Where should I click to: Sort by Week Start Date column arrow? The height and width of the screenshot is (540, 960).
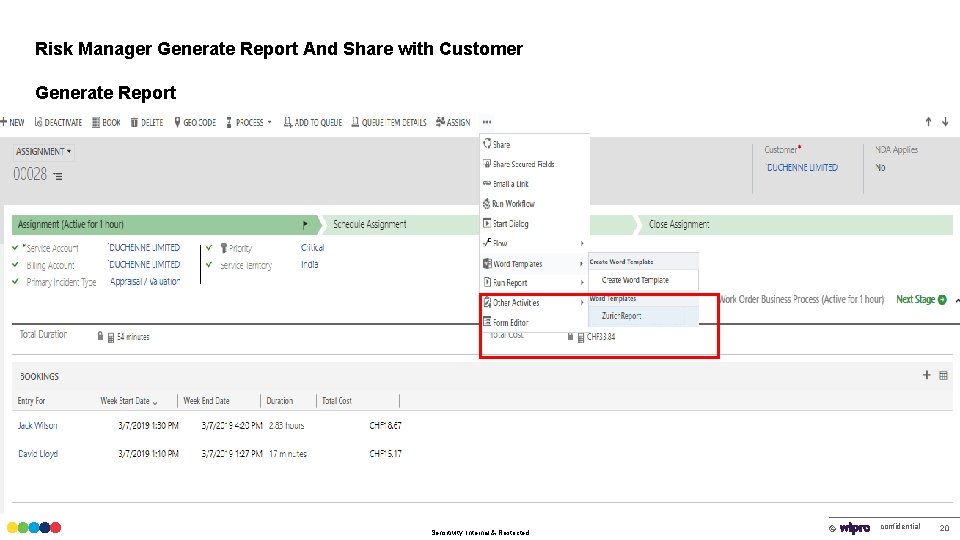click(x=155, y=402)
